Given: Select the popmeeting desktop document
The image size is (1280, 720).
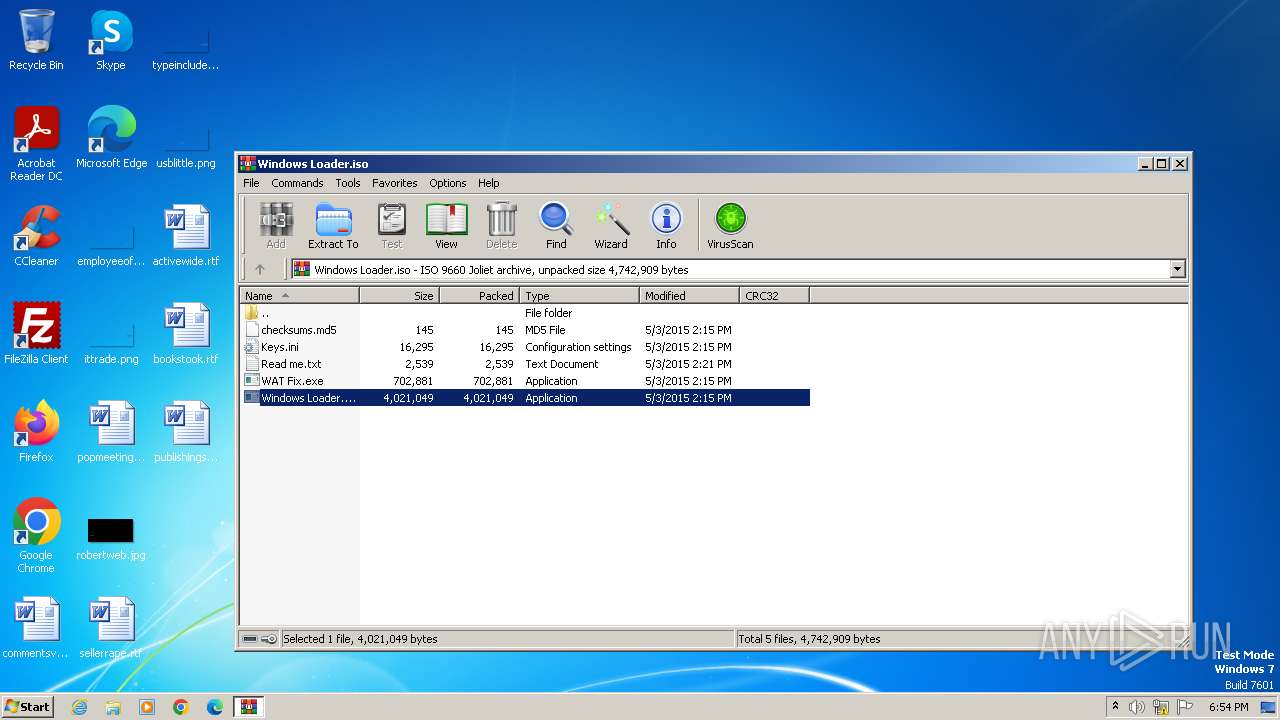Looking at the screenshot, I should point(111,431).
